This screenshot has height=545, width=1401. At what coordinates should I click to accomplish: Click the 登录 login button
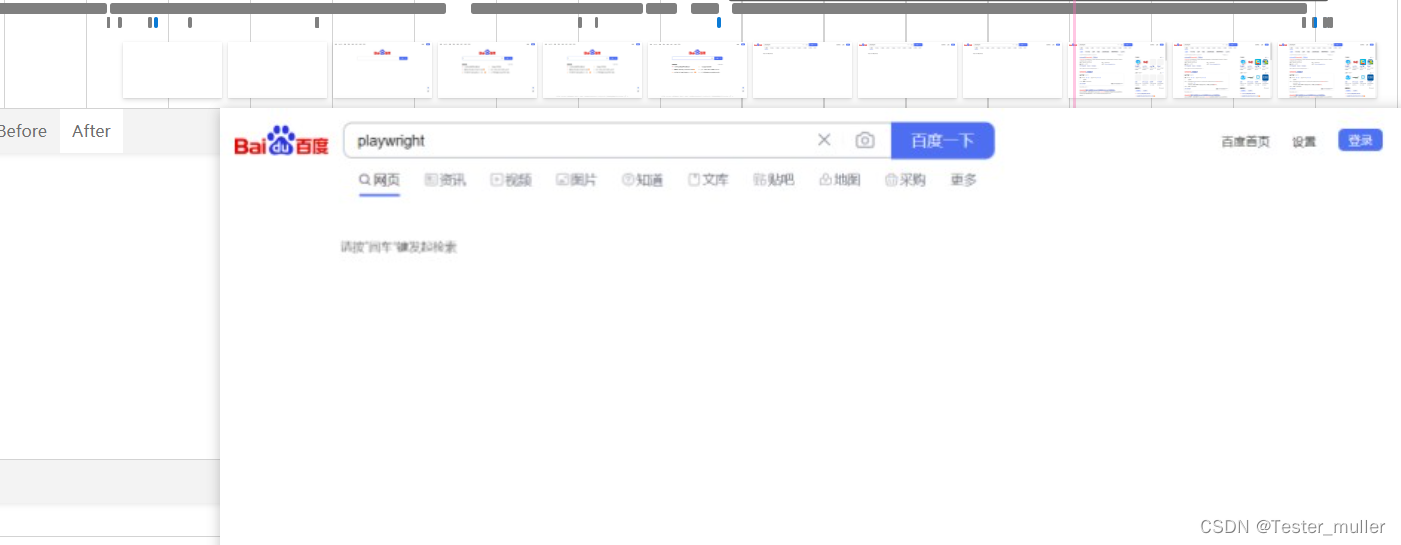point(1360,141)
